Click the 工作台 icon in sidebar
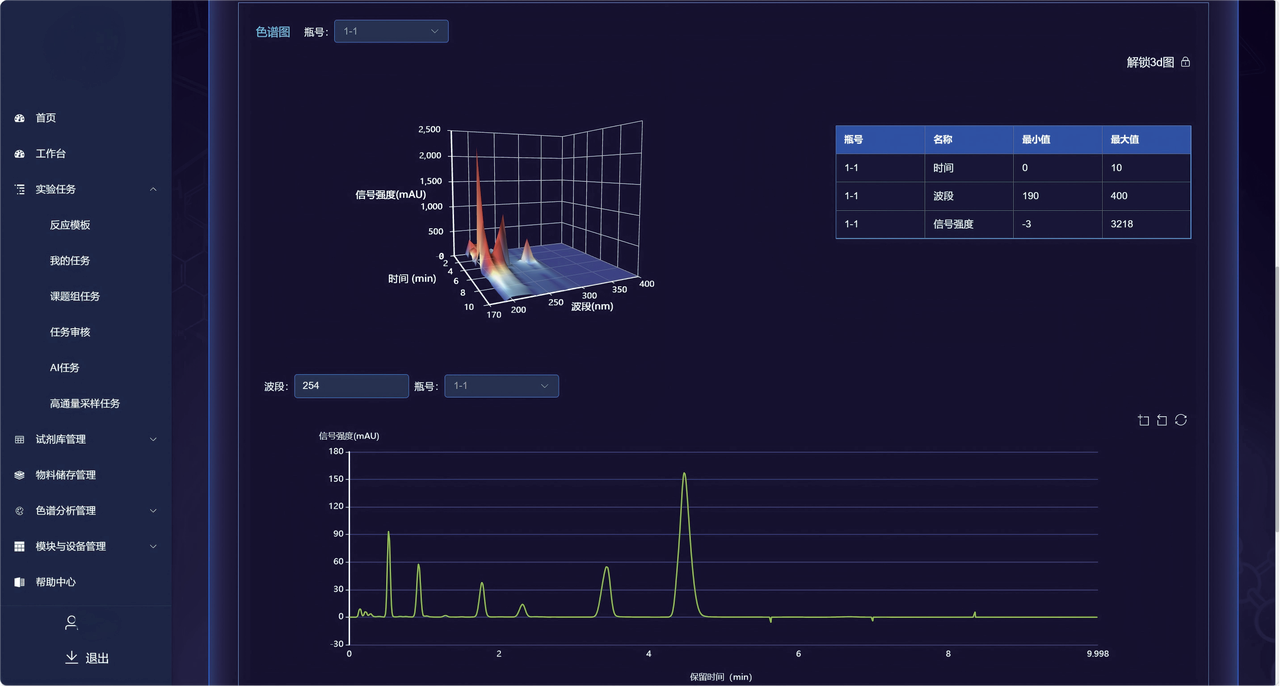1280x686 pixels. 20,154
